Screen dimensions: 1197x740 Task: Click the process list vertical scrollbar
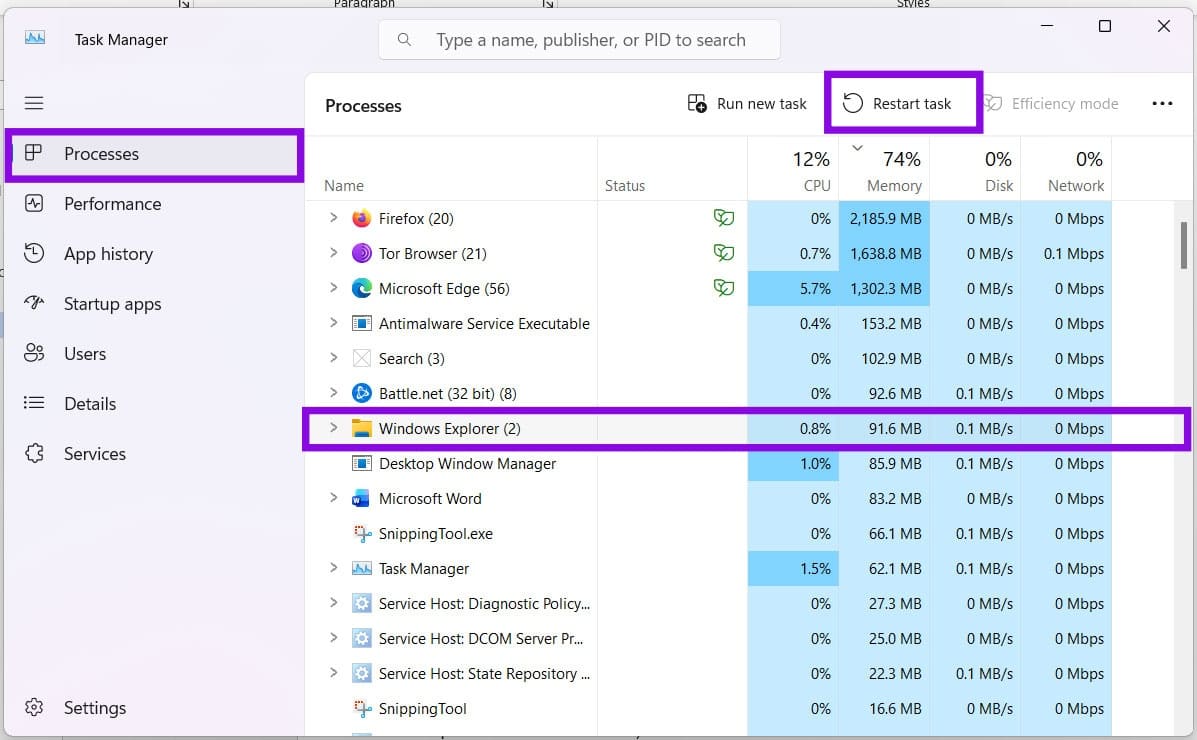(1183, 244)
